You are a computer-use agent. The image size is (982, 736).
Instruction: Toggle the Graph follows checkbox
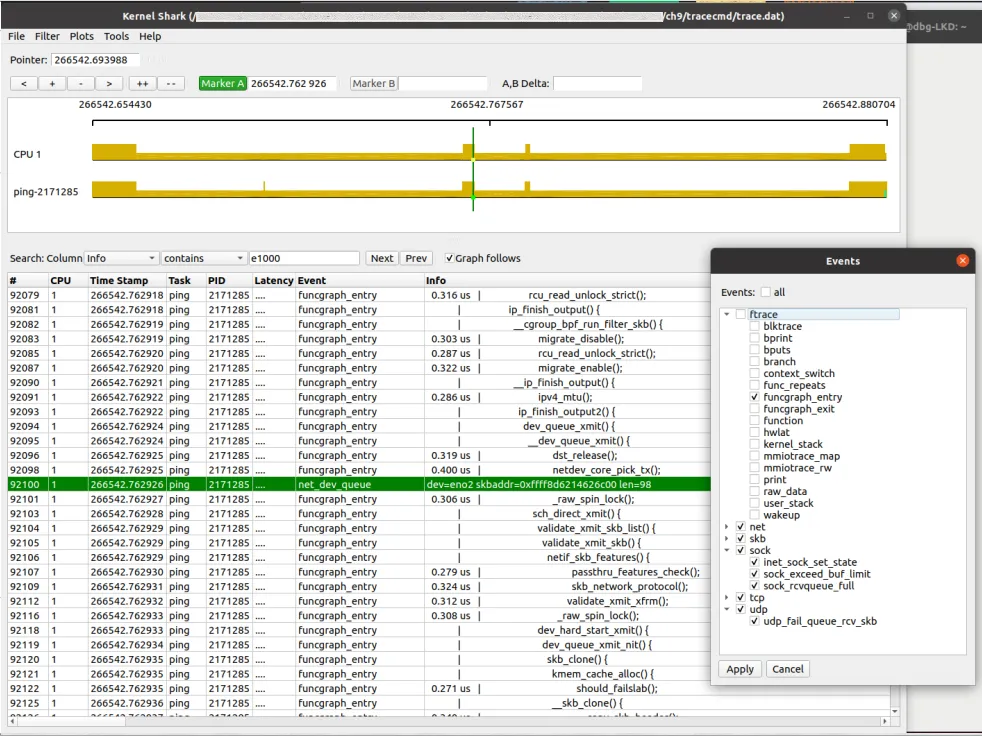point(449,258)
